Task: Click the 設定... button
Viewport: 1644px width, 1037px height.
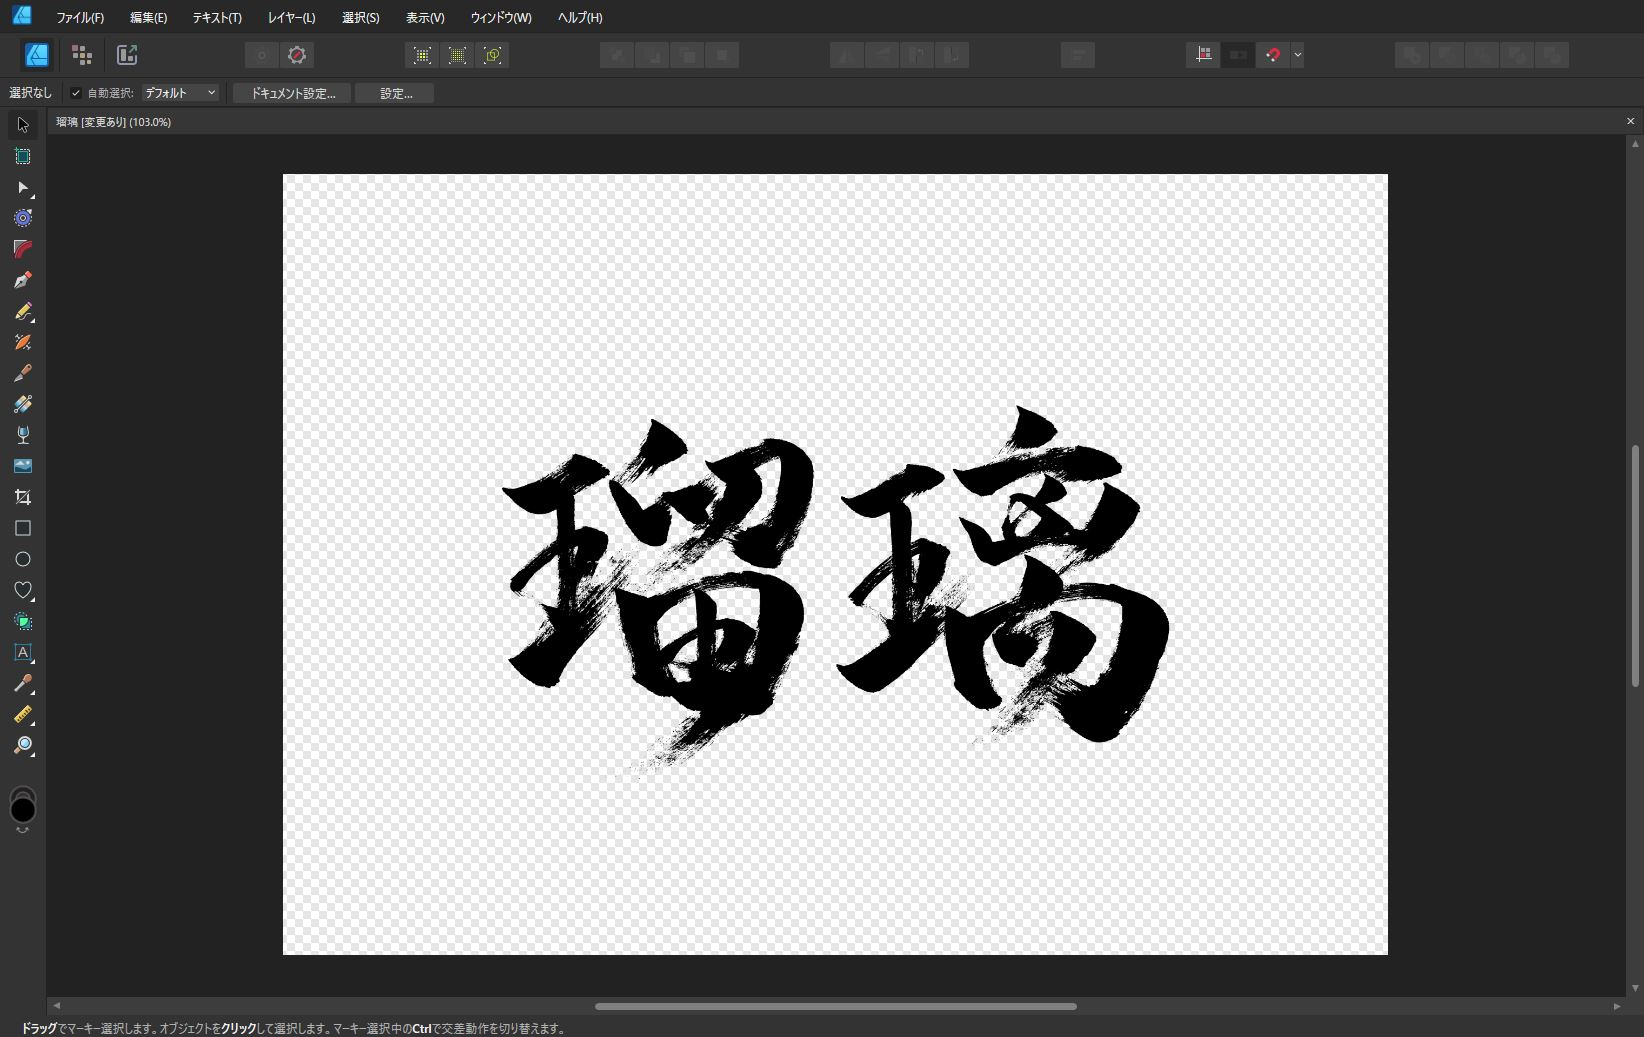Action: (395, 93)
